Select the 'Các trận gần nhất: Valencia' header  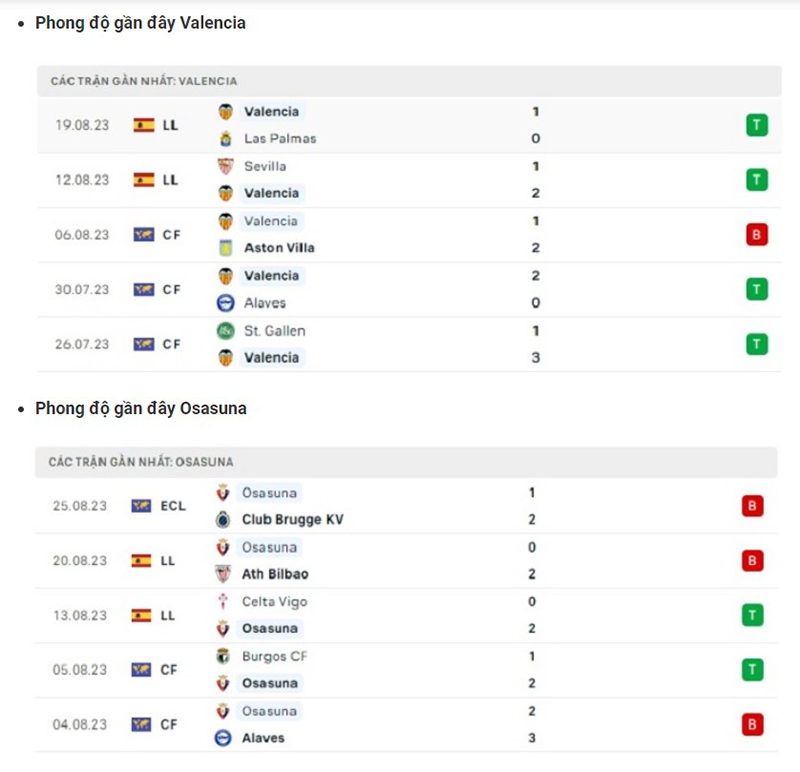tap(144, 81)
